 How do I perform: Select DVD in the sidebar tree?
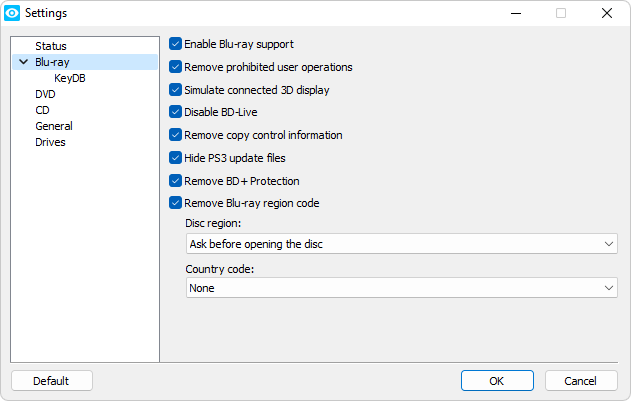[45, 94]
